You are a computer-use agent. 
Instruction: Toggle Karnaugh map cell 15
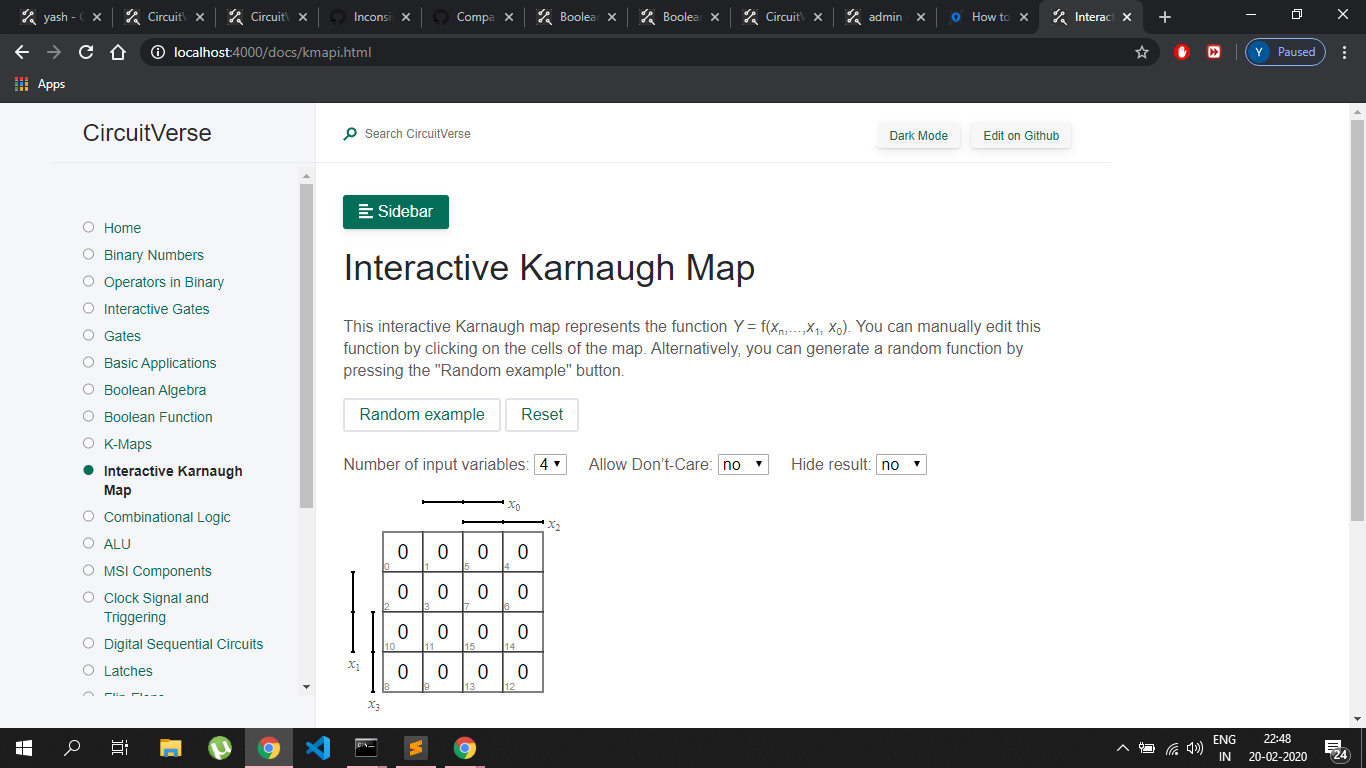point(482,632)
